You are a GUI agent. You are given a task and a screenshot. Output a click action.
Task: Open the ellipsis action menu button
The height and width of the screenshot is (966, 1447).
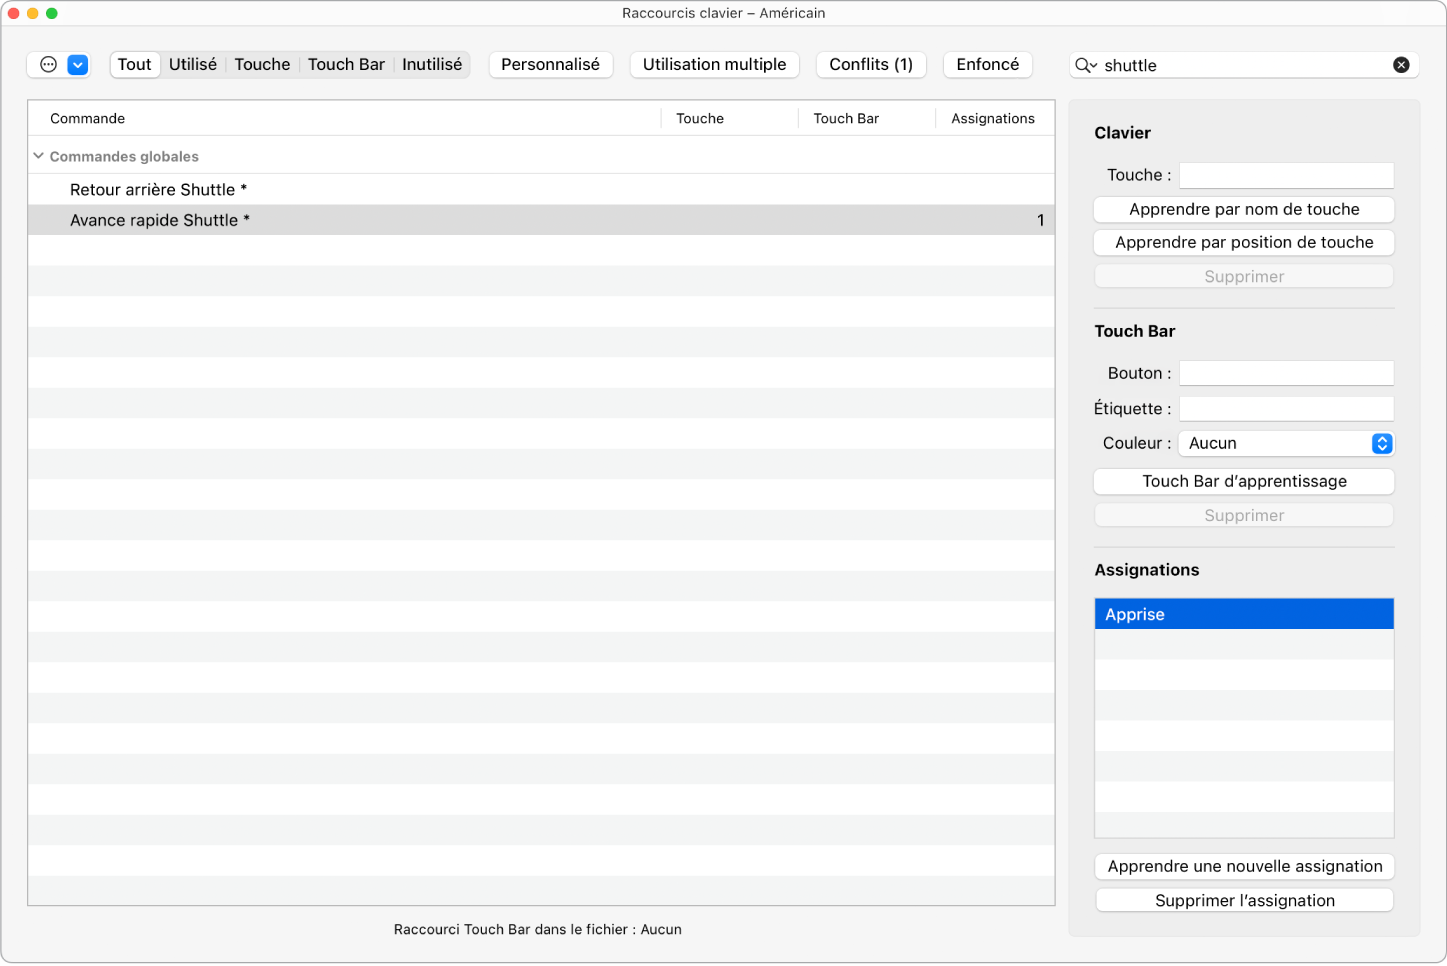[48, 65]
